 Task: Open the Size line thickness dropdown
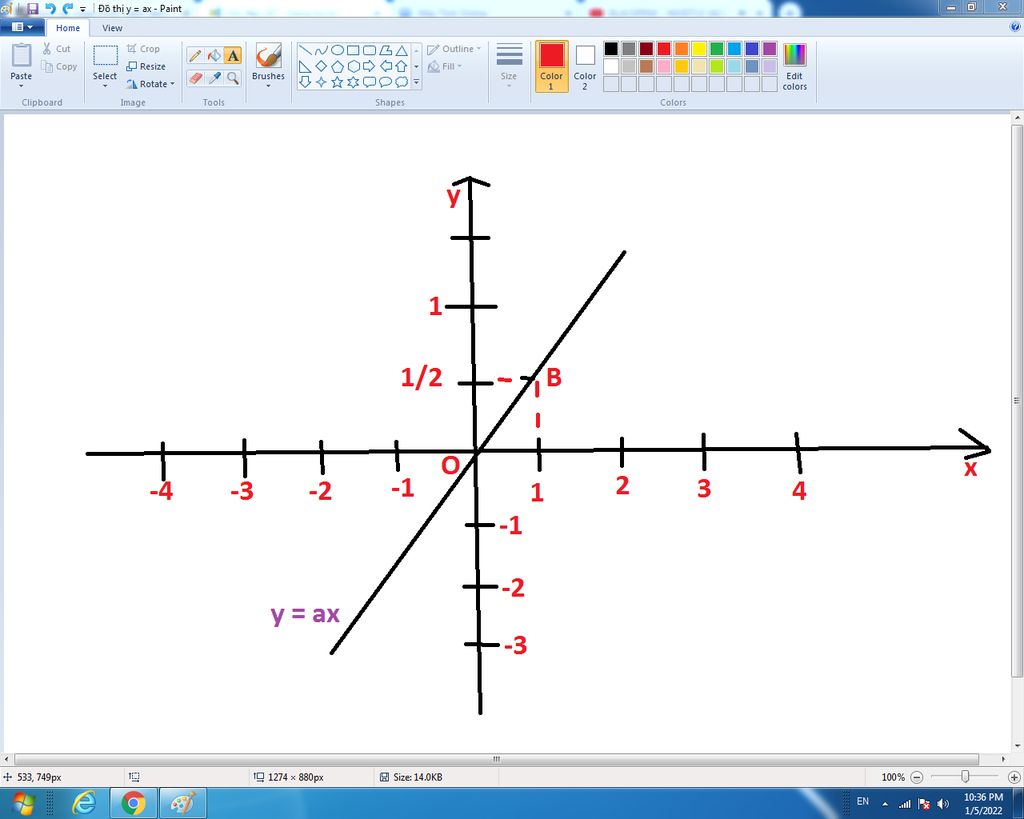[x=509, y=66]
